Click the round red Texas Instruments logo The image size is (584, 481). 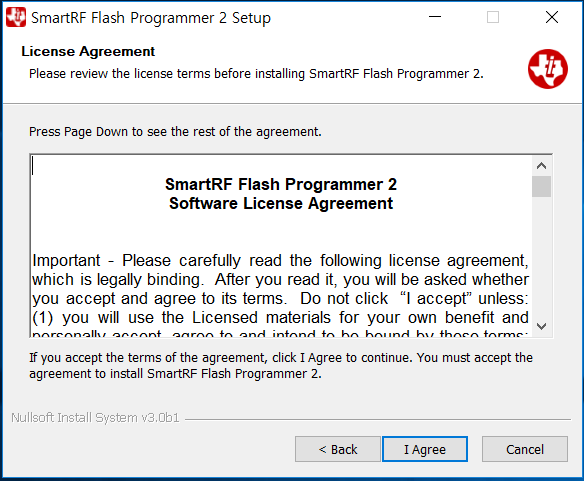coord(548,69)
